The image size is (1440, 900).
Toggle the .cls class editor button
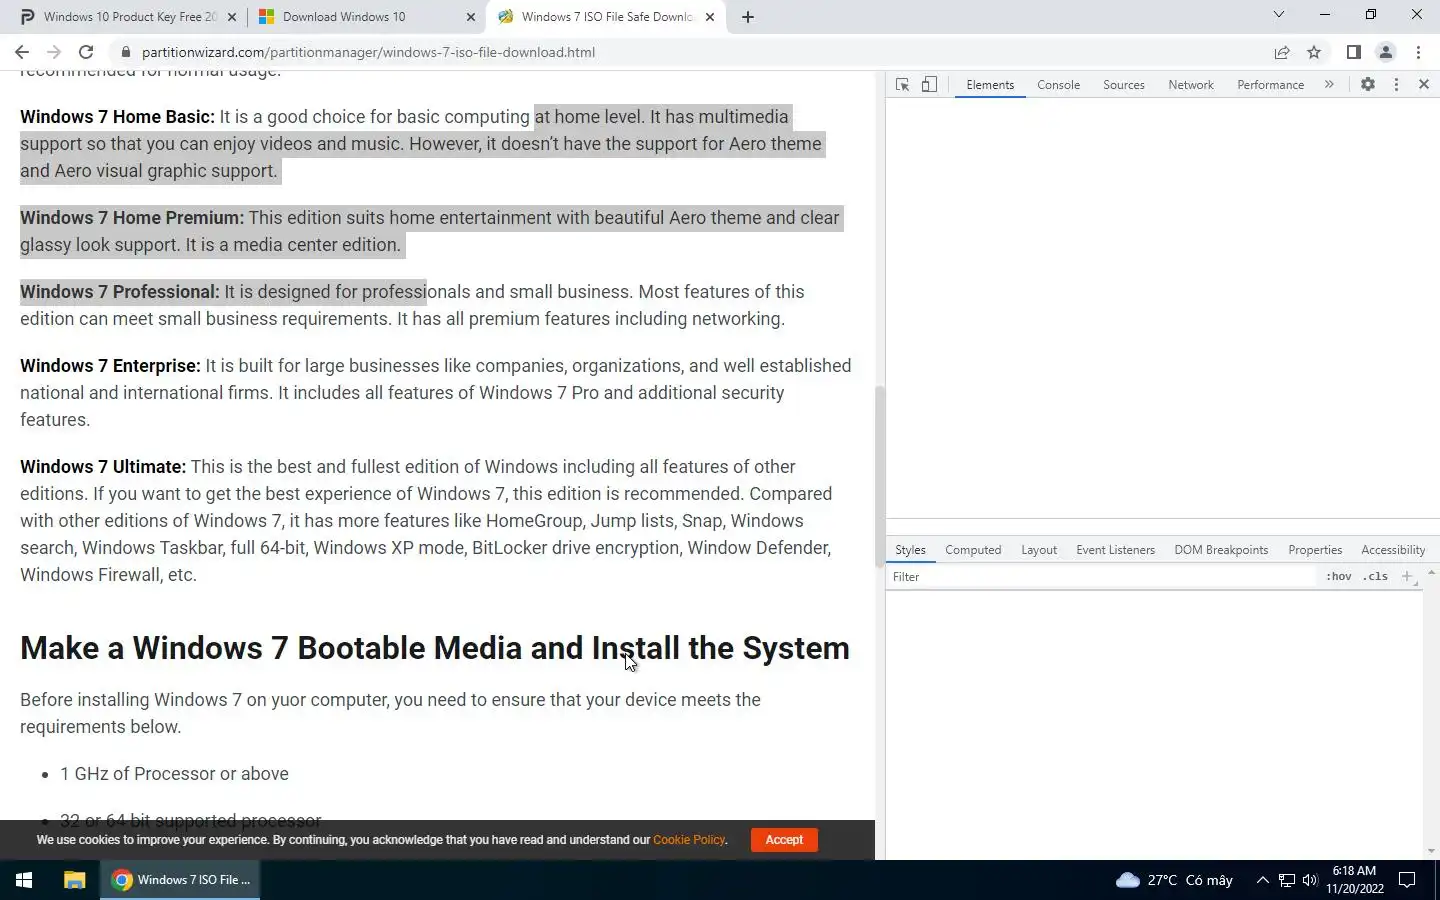pyautogui.click(x=1376, y=577)
